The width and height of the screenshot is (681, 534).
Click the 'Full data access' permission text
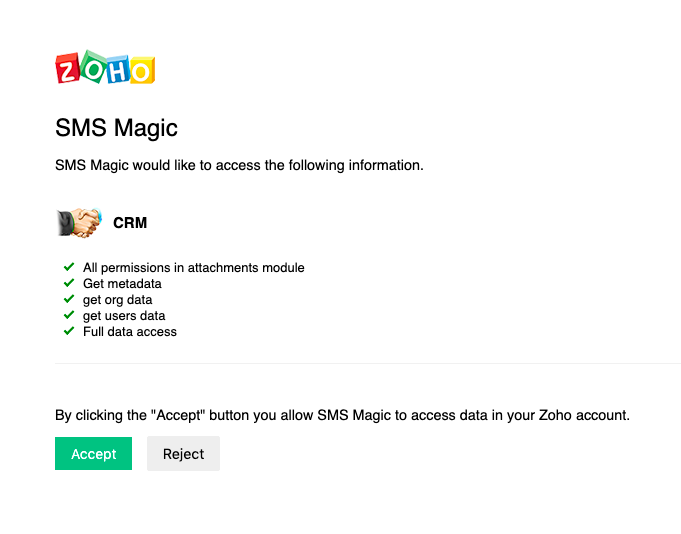[x=130, y=332]
